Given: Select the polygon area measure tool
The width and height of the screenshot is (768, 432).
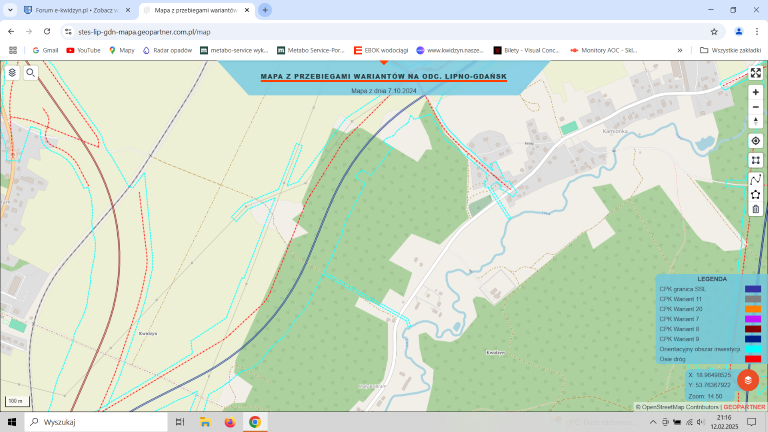Looking at the screenshot, I should [756, 194].
